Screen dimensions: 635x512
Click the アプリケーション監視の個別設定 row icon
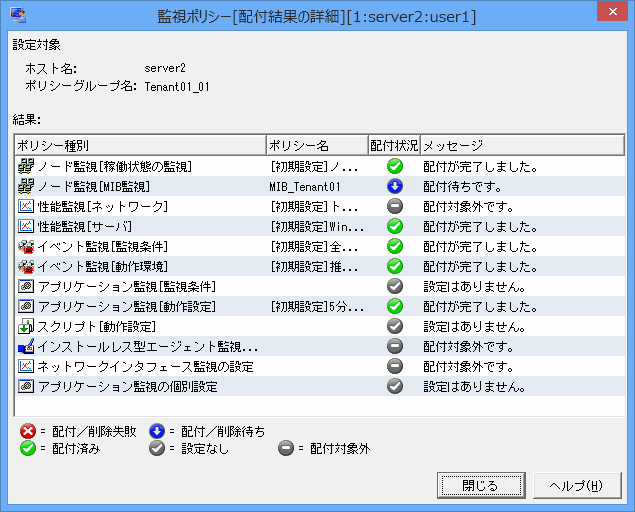(26, 386)
